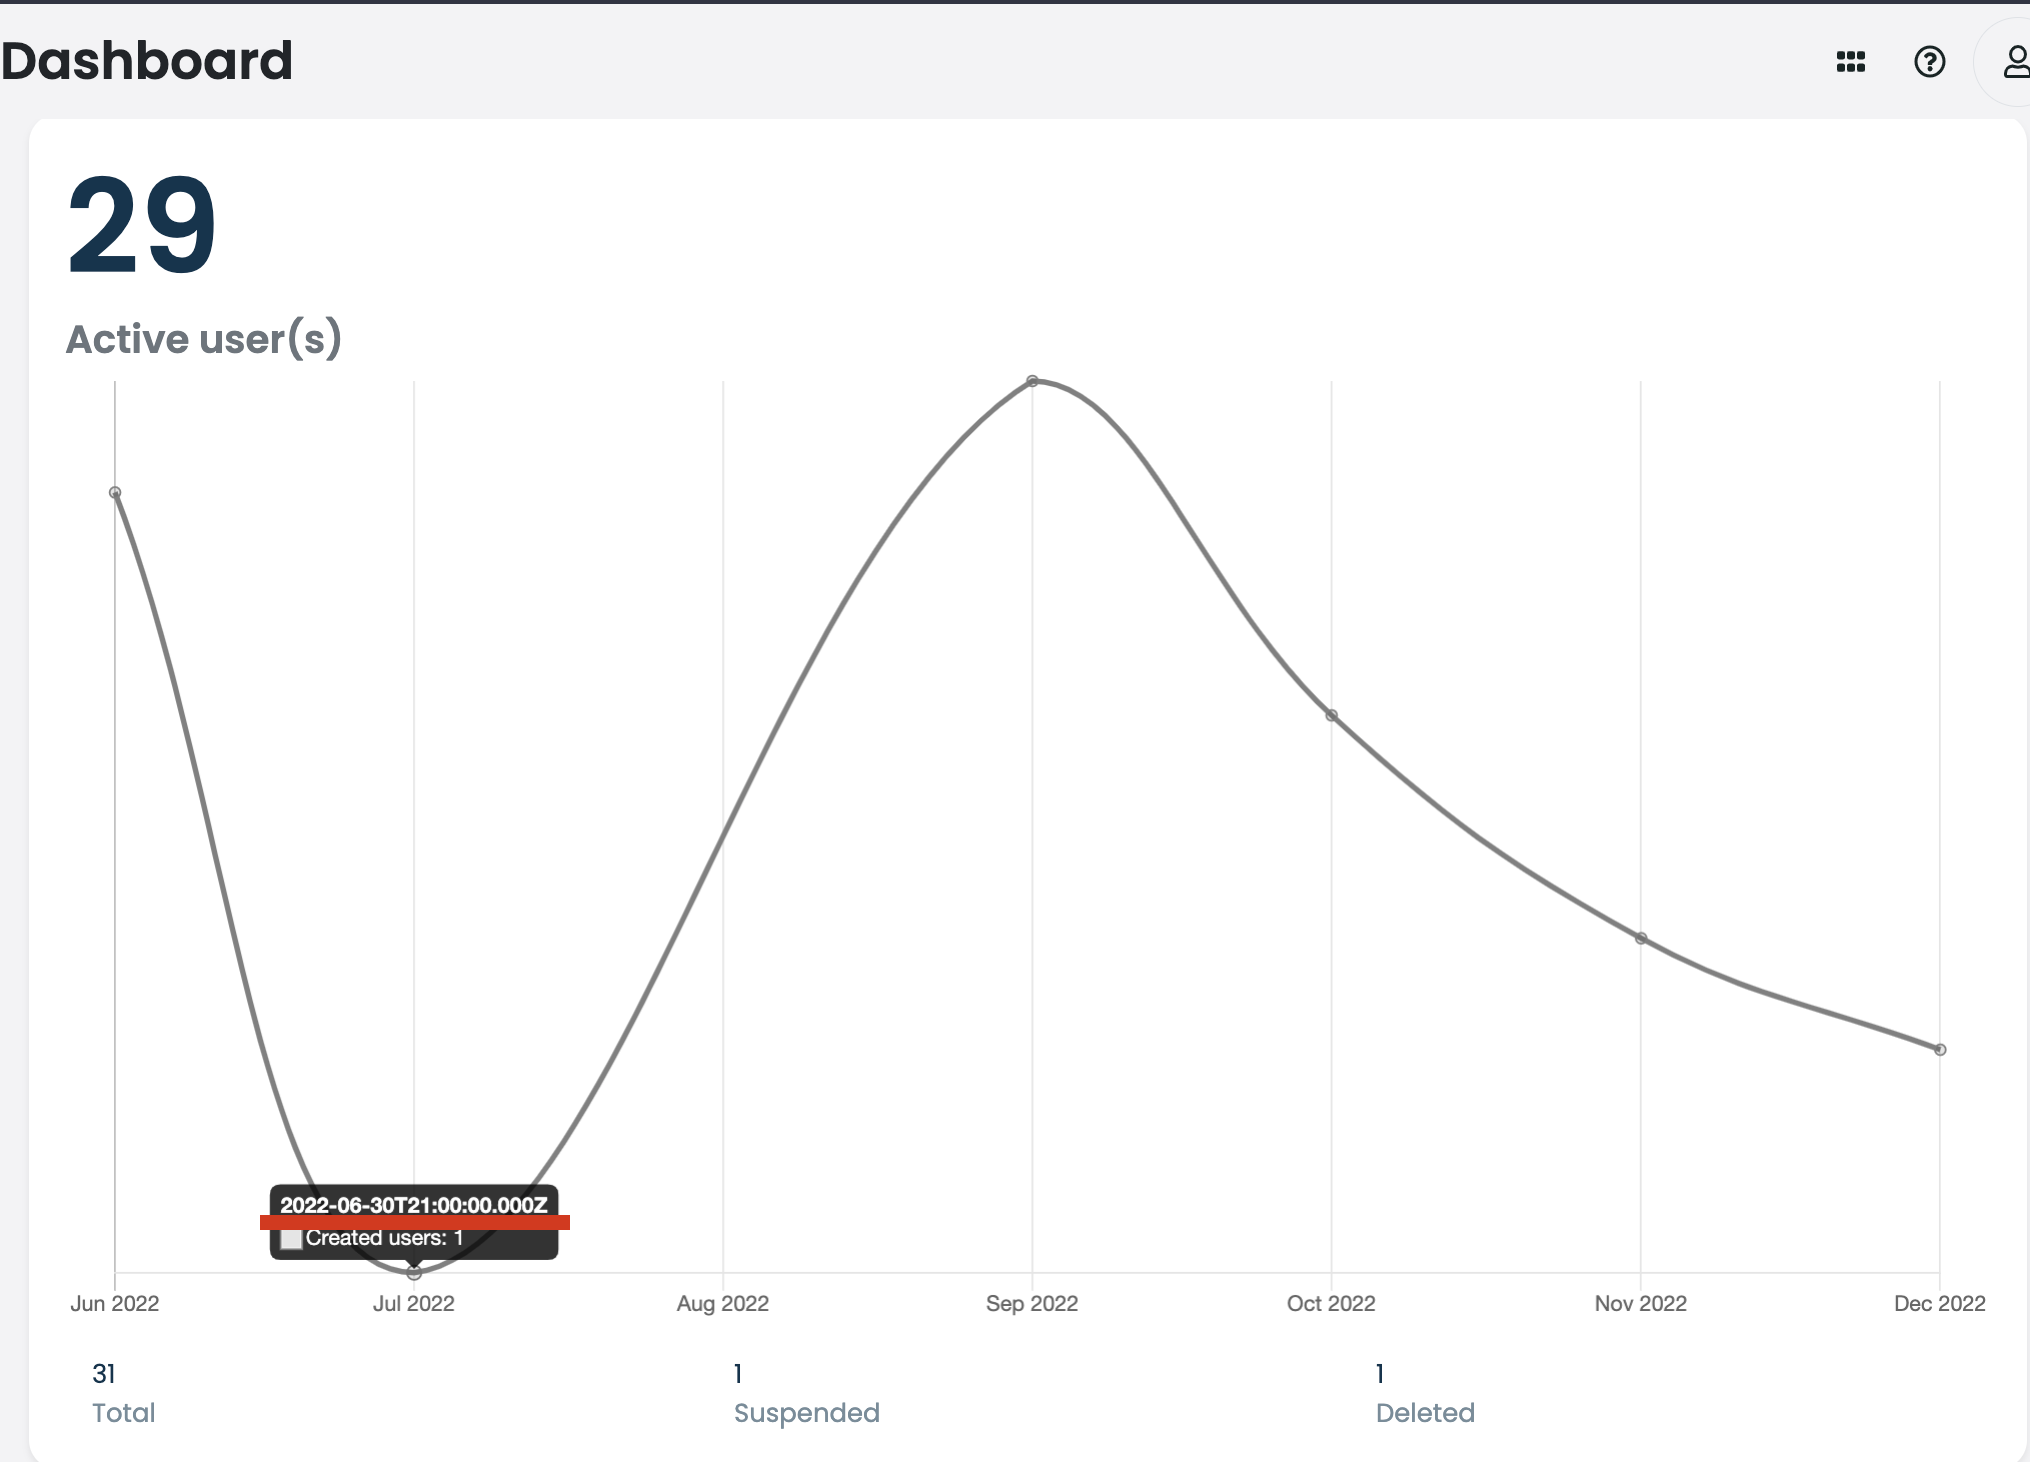This screenshot has height=1462, width=2030.
Task: Click the Jul 2022 axis label
Action: (413, 1303)
